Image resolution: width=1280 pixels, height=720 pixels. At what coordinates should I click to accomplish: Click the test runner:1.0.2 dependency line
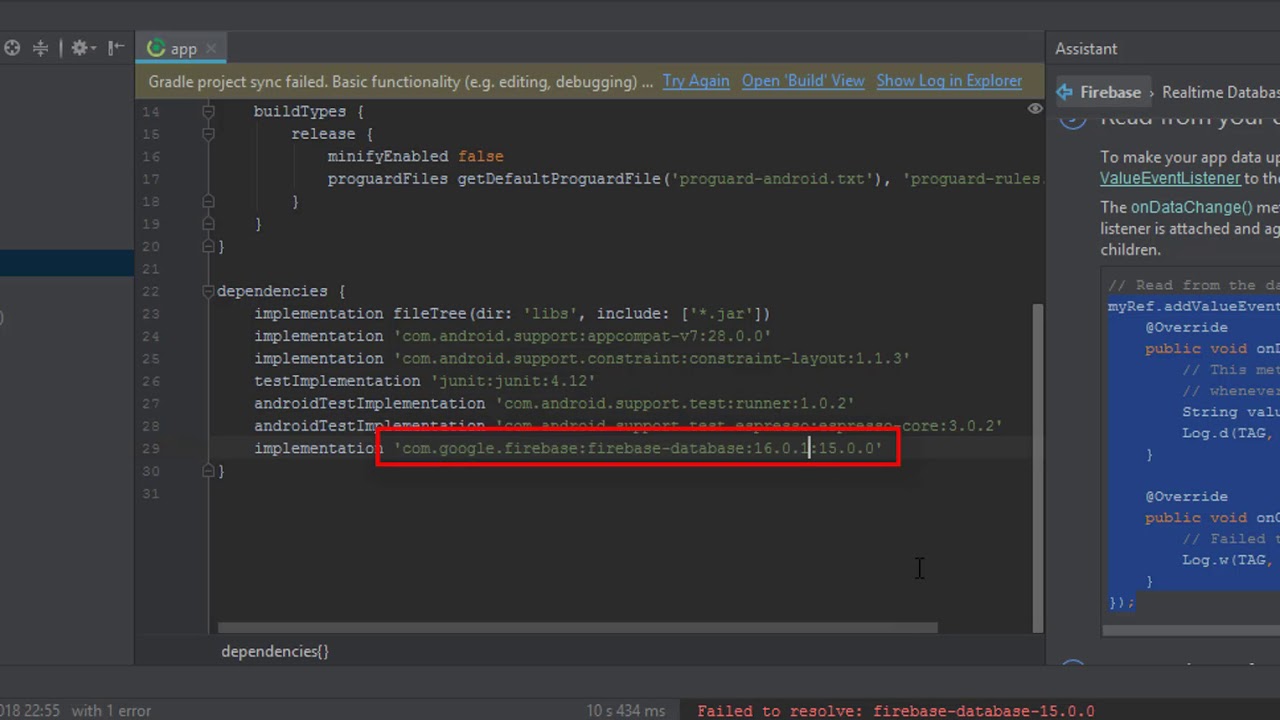coord(554,403)
